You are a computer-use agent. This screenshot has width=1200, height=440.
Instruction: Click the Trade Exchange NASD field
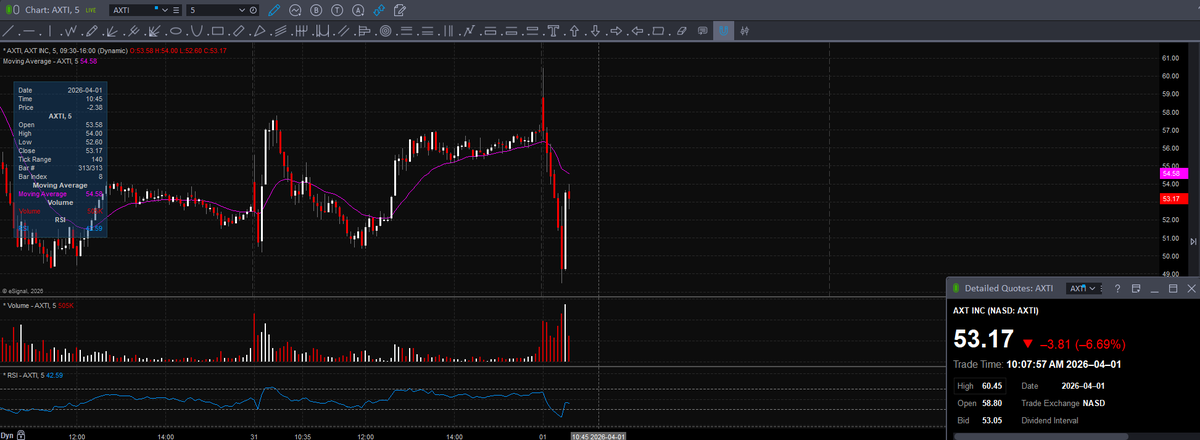coord(1063,403)
